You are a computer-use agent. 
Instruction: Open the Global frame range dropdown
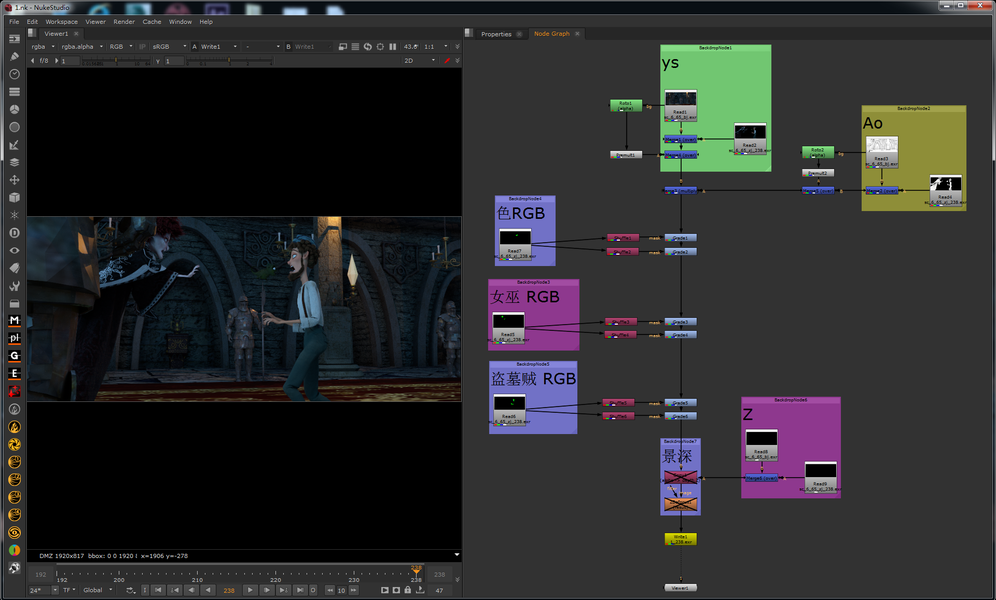[x=98, y=590]
